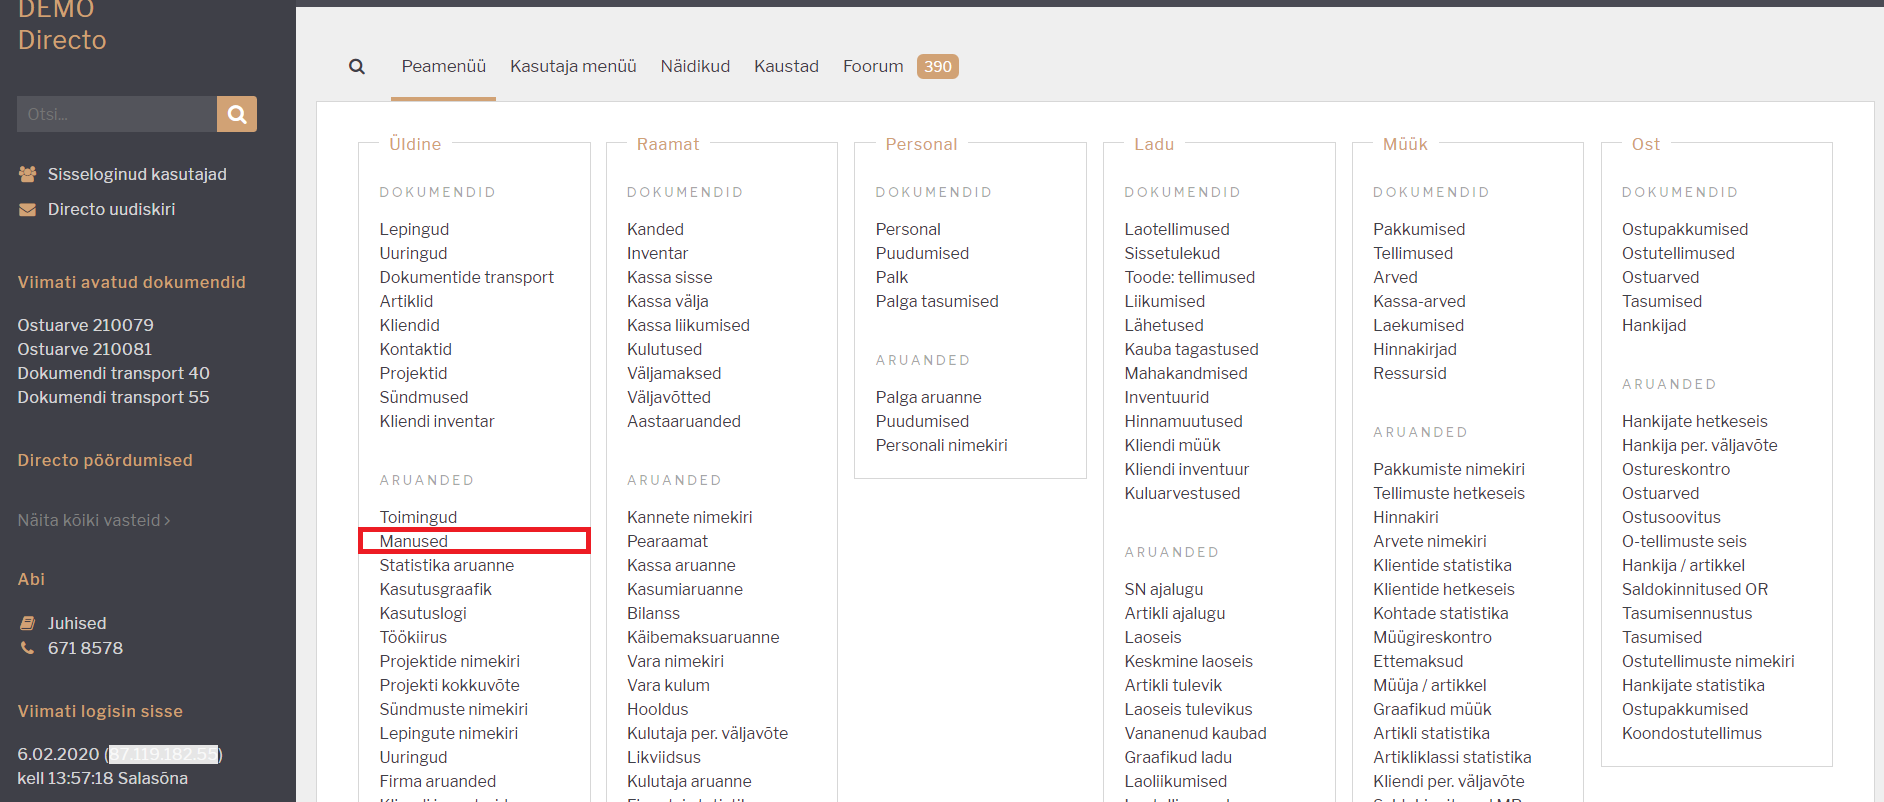The image size is (1884, 802).
Task: Open Projektide nimekiri report
Action: 449,661
